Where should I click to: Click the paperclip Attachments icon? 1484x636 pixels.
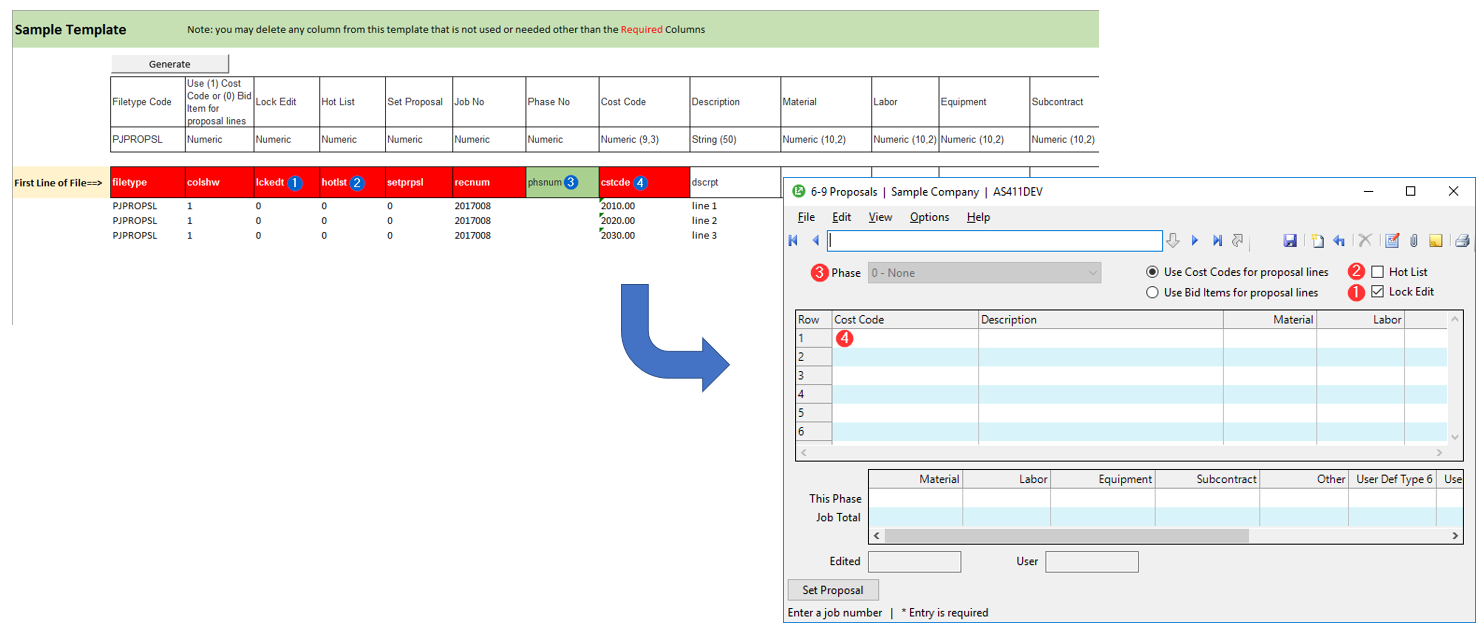coord(1414,241)
